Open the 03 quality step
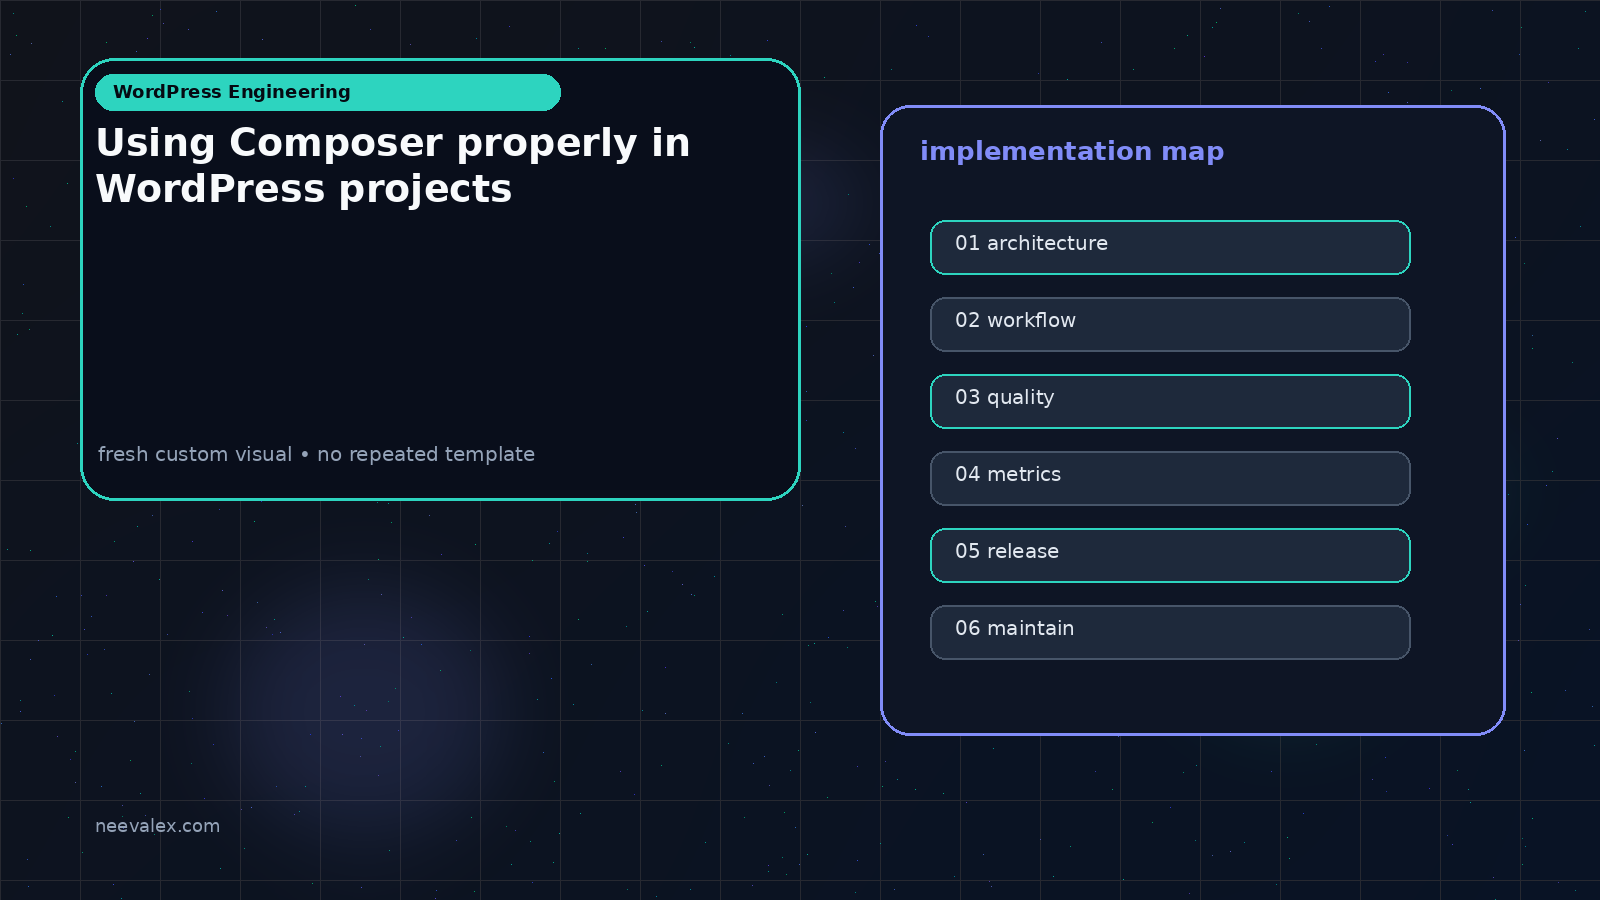This screenshot has height=900, width=1600. [1170, 401]
